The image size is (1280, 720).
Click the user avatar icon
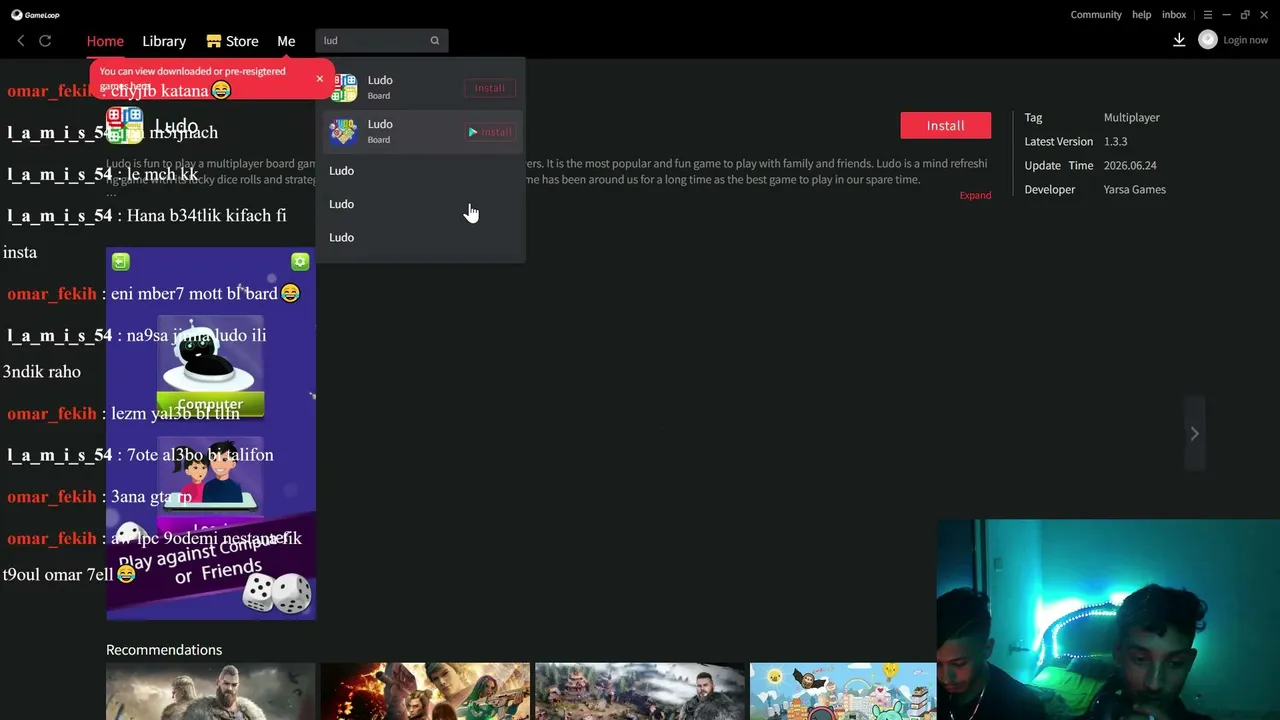point(1208,40)
